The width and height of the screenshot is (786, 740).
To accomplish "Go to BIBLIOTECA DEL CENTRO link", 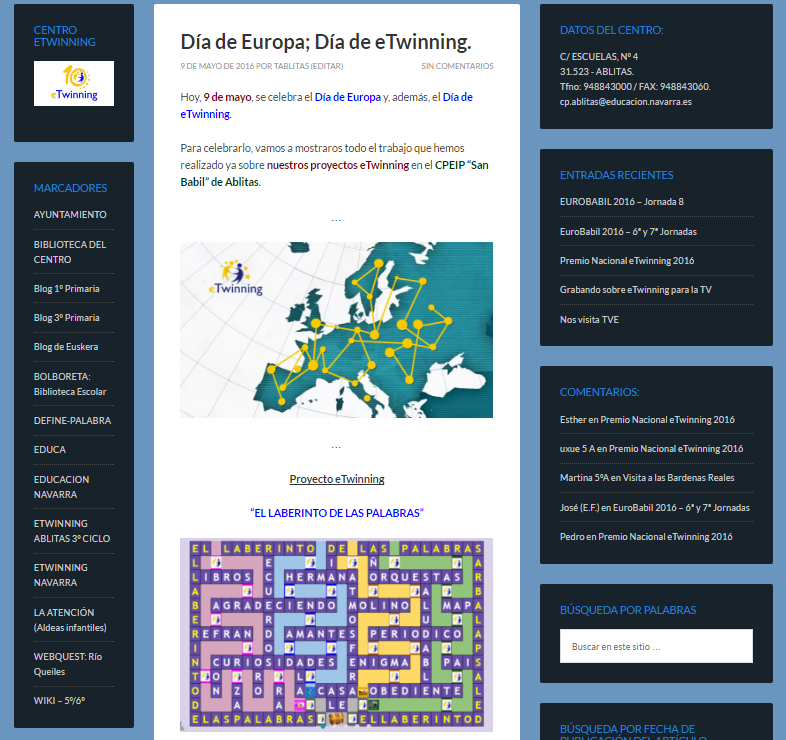I will pyautogui.click(x=70, y=252).
